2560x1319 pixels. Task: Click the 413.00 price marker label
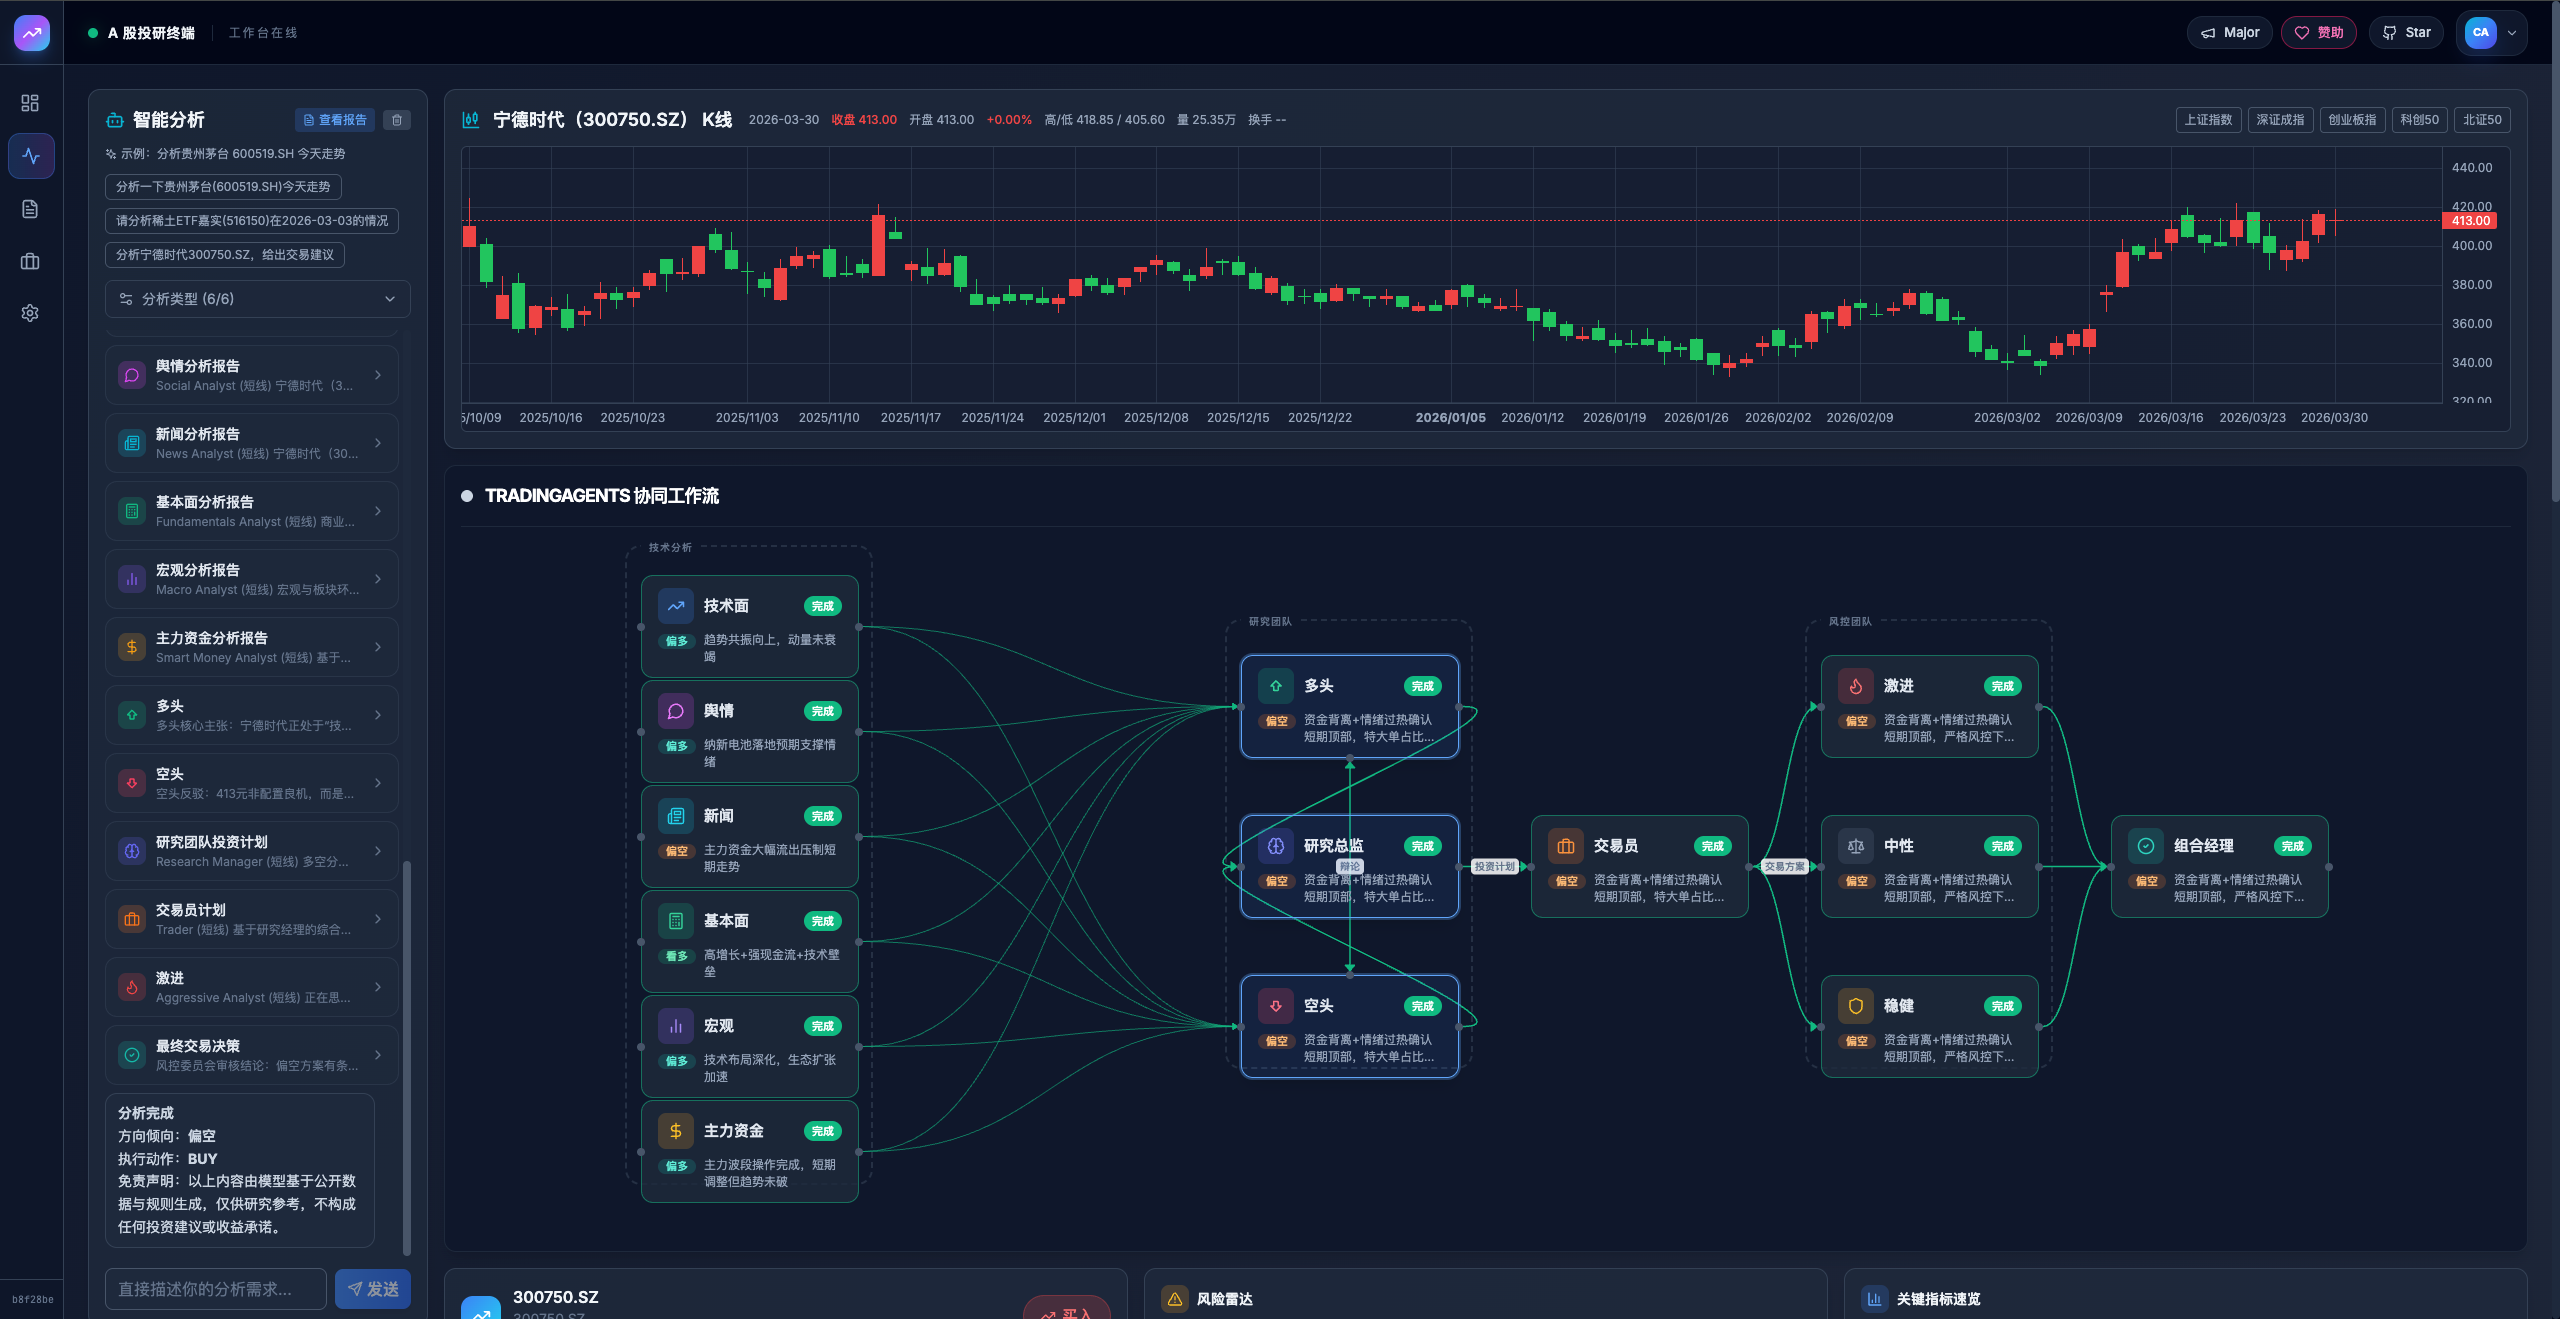[x=2470, y=221]
